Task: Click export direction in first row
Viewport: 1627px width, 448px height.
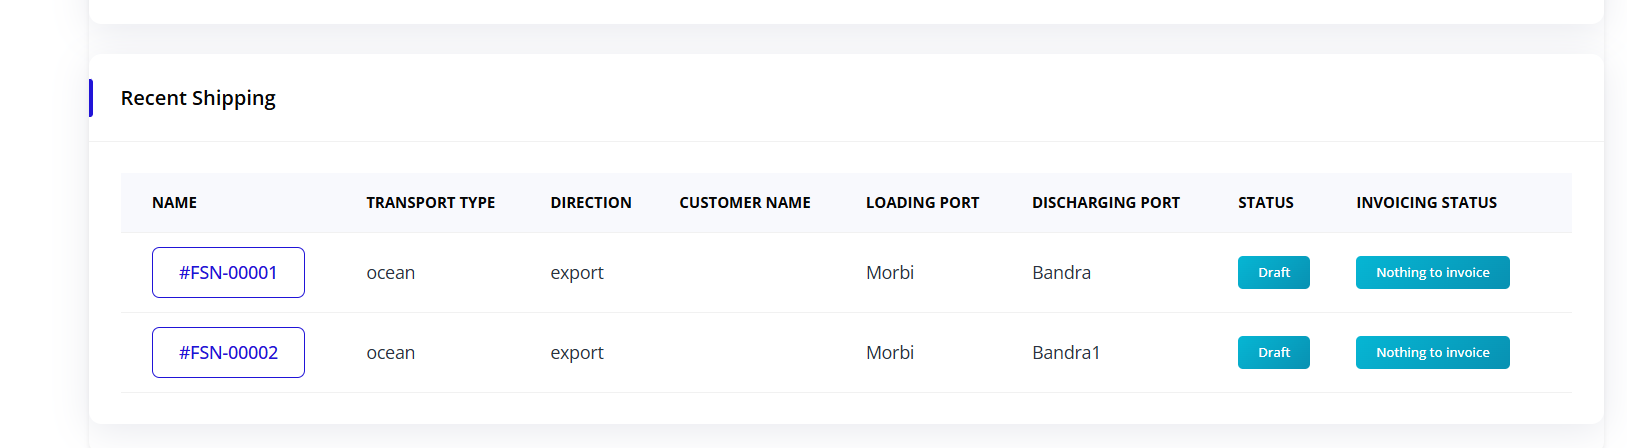Action: [576, 272]
